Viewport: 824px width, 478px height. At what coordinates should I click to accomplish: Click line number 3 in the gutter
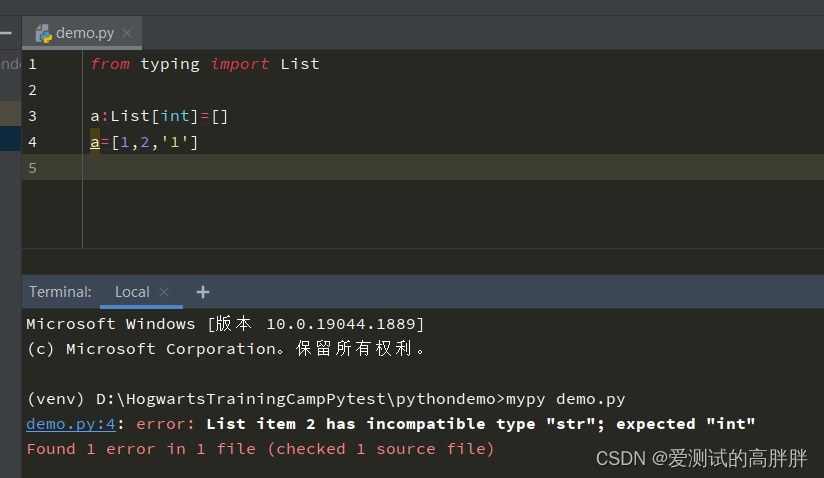tap(33, 116)
